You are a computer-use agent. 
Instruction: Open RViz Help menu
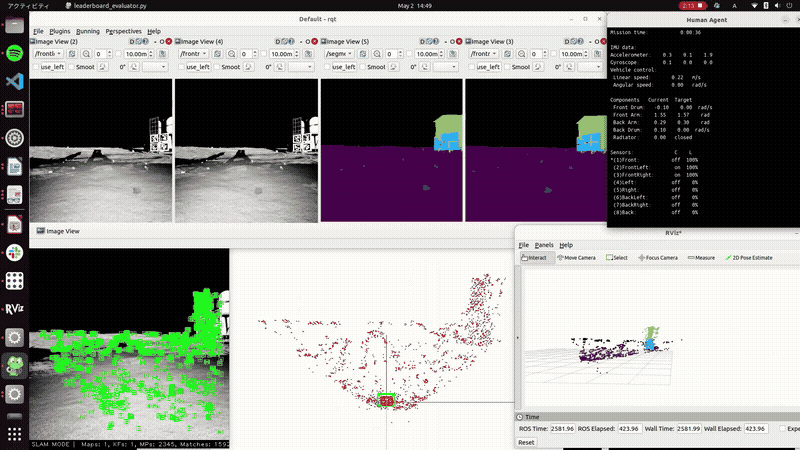pos(566,245)
